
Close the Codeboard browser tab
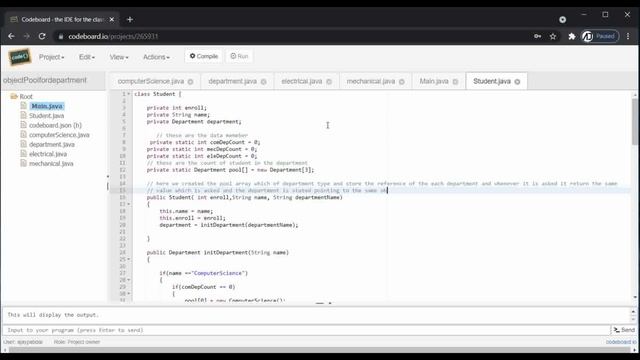111,19
